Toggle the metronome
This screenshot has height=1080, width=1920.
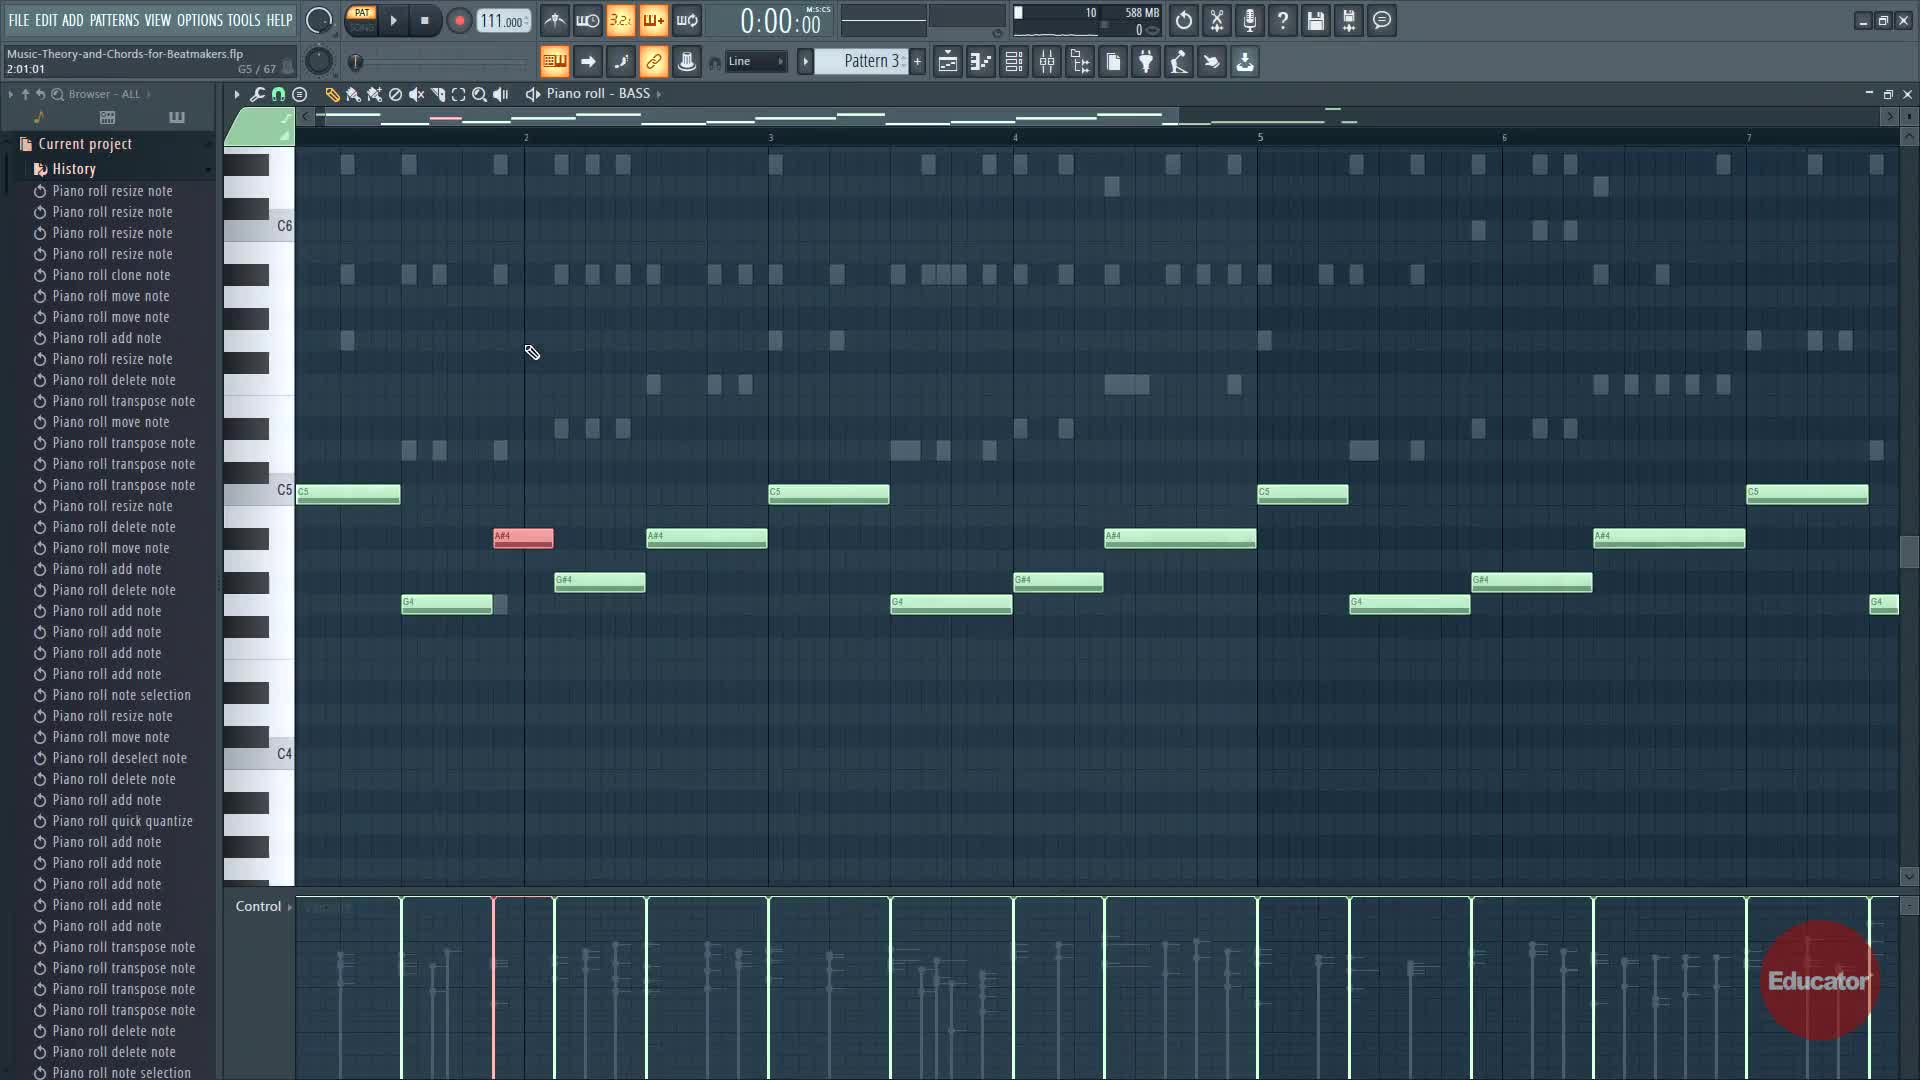click(x=555, y=20)
